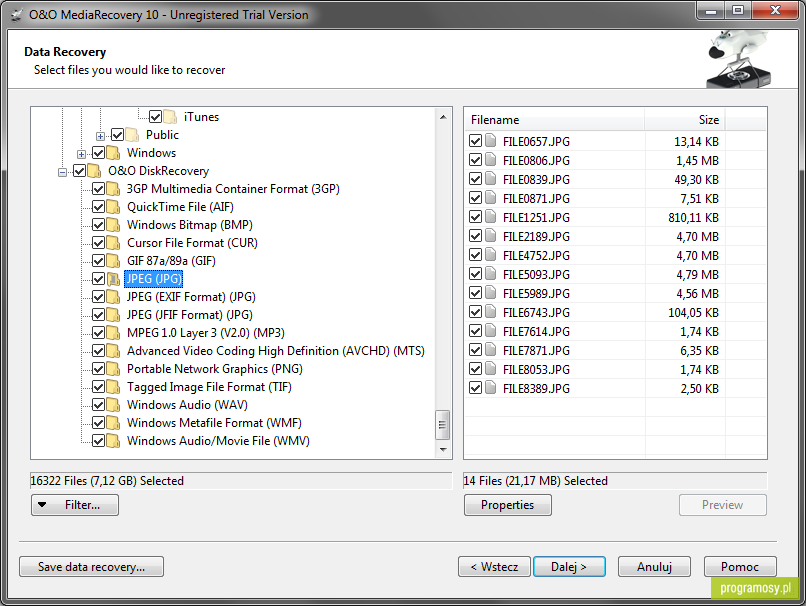This screenshot has width=806, height=606.
Task: Click the Public folder icon
Action: tap(132, 135)
